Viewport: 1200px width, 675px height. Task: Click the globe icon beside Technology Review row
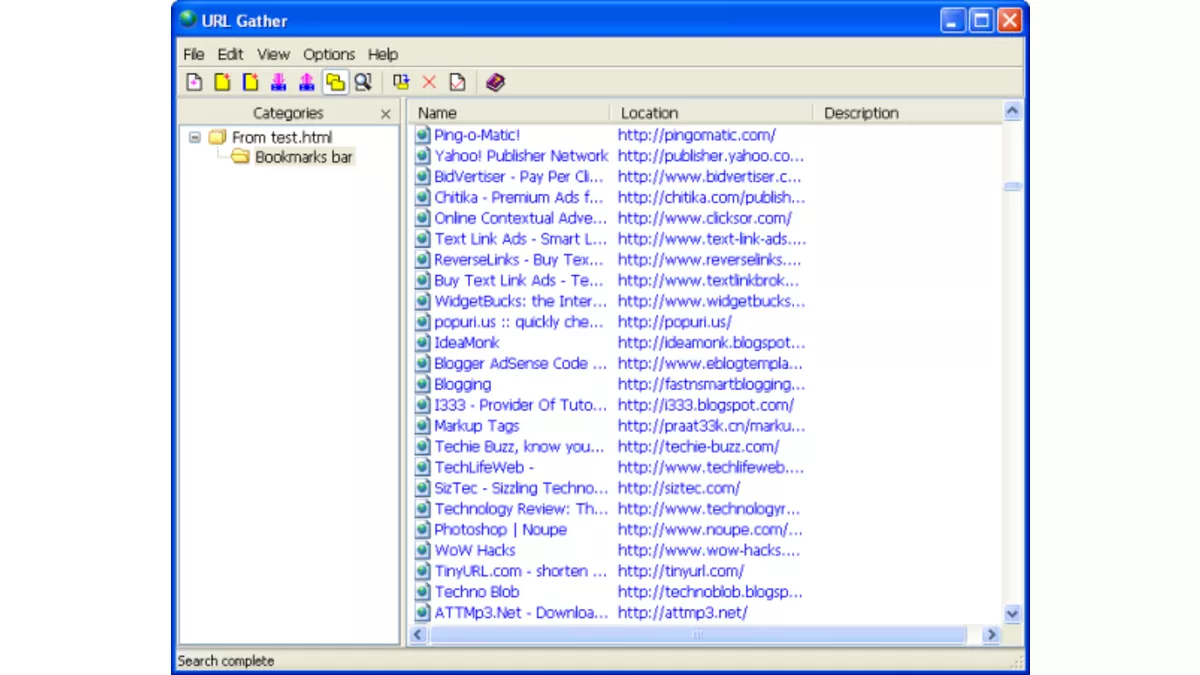click(x=423, y=508)
